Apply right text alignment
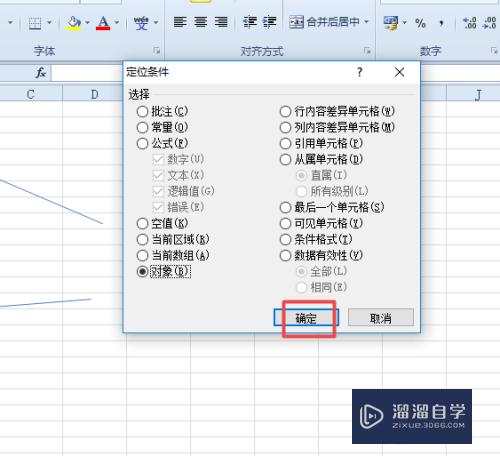 pos(221,22)
